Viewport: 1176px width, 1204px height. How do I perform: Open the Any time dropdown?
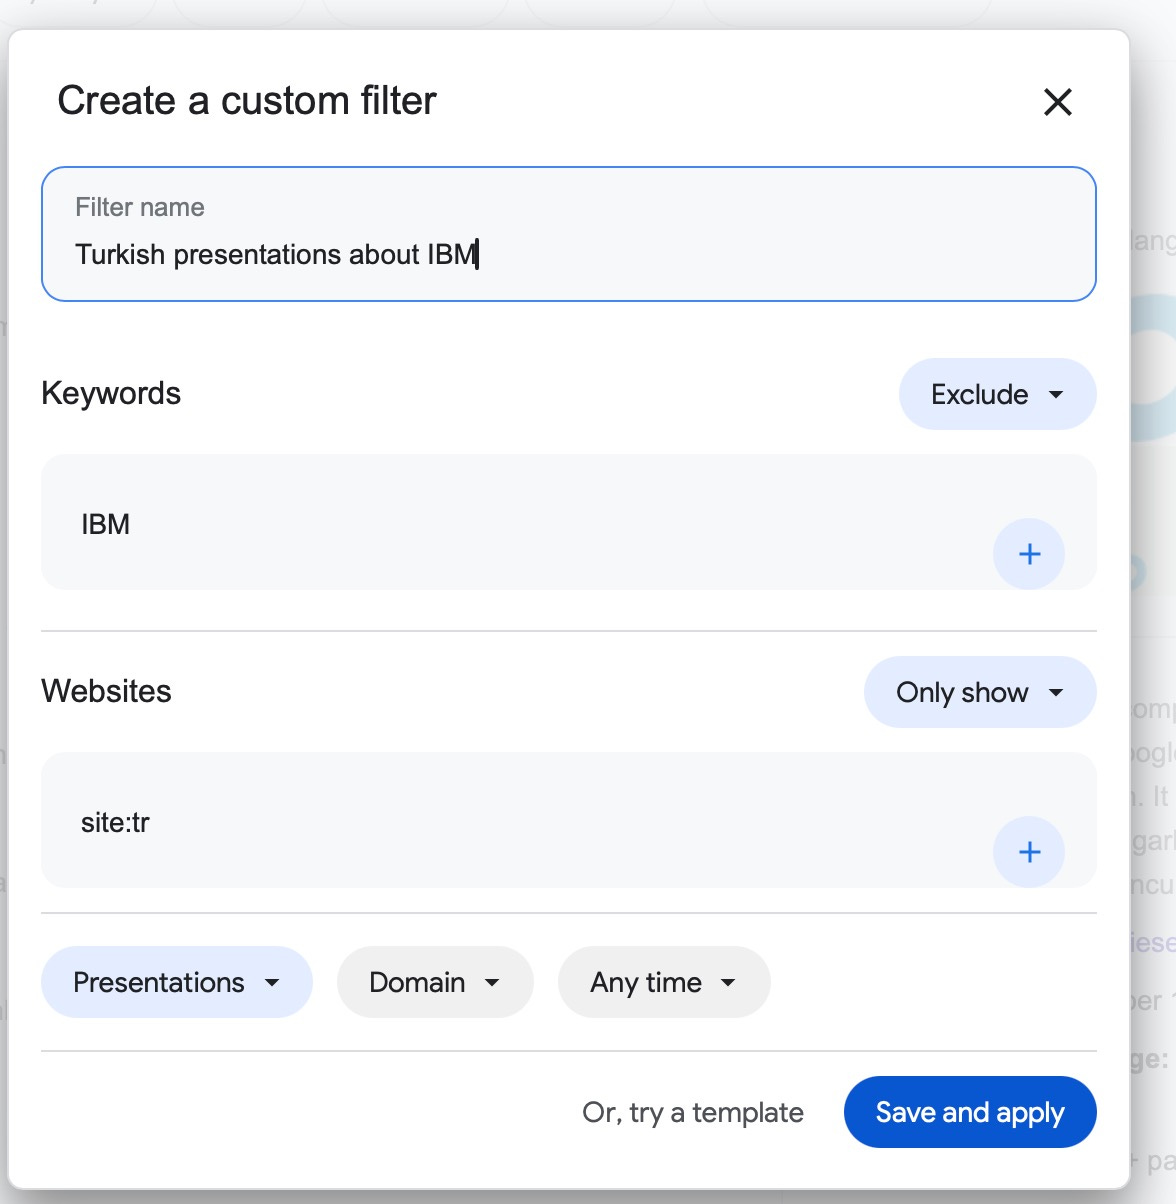coord(664,982)
